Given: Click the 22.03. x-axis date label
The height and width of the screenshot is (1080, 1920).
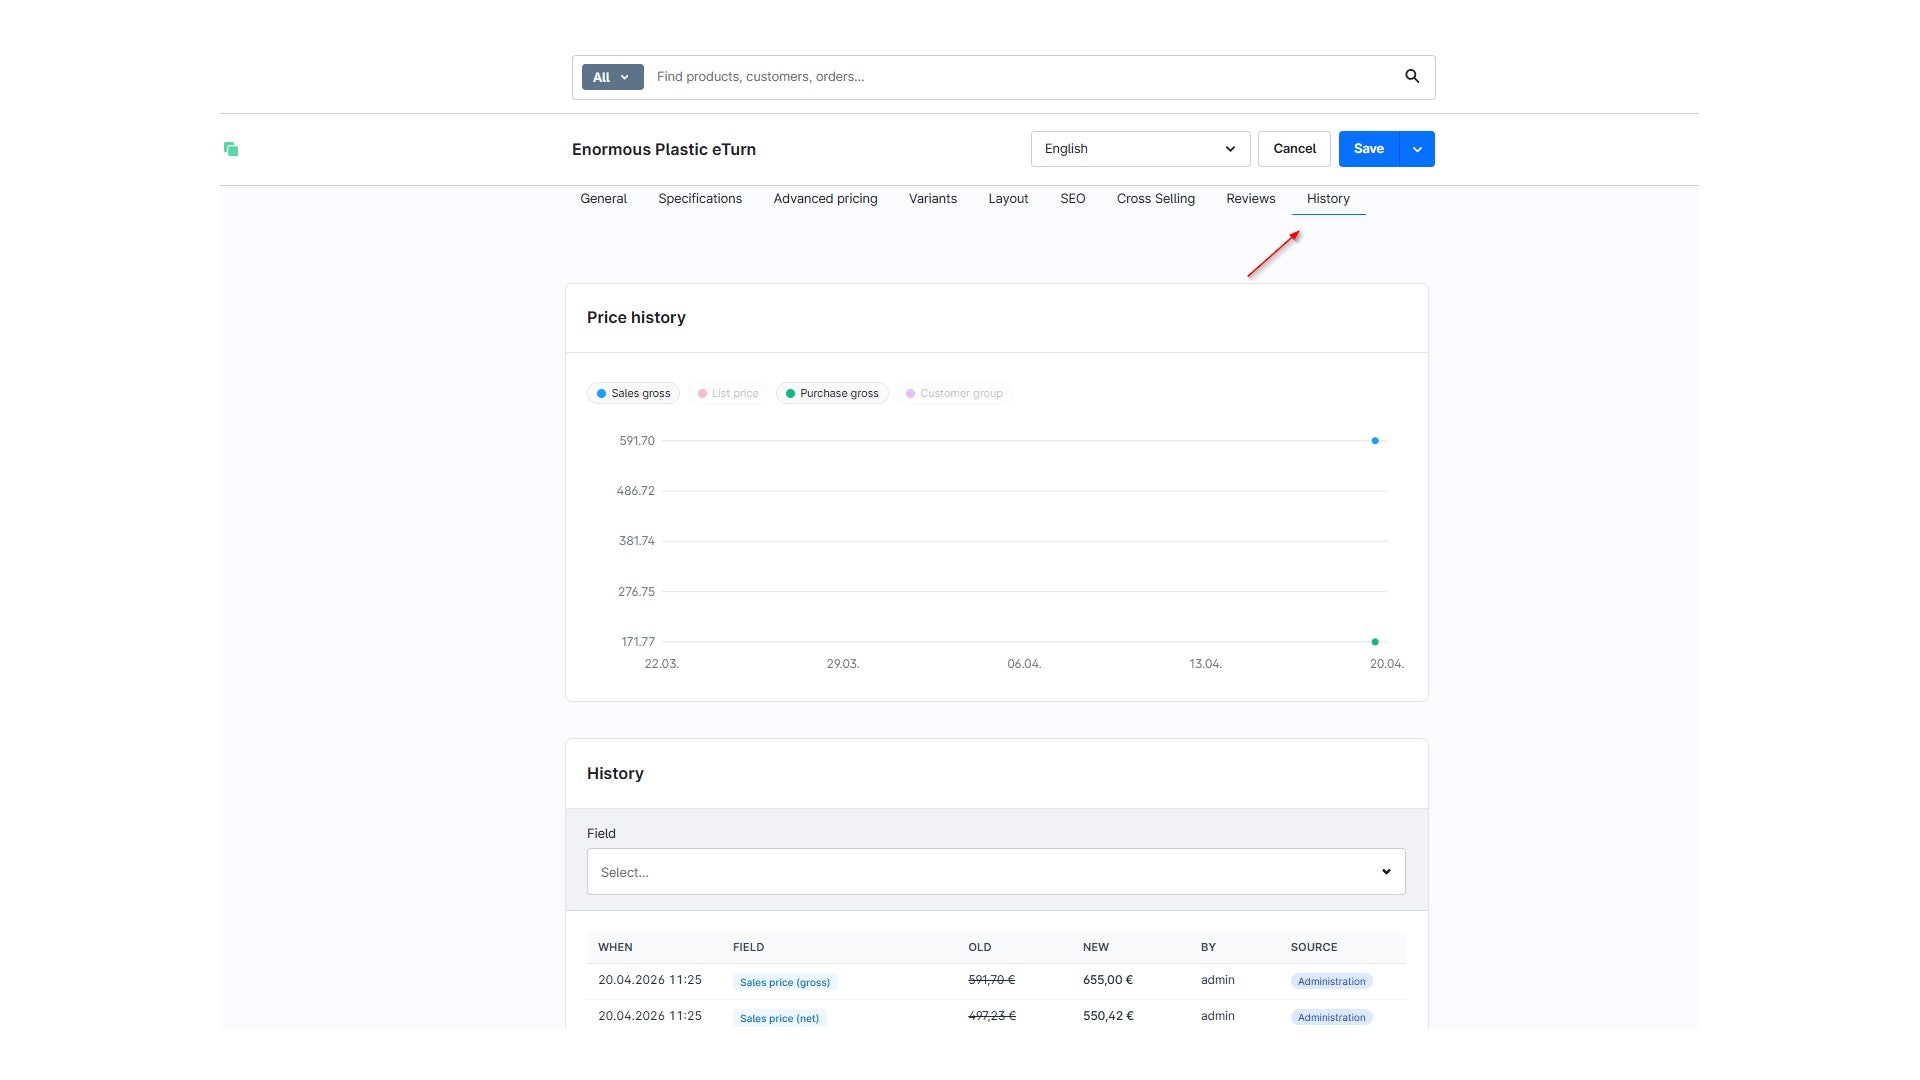Looking at the screenshot, I should click(661, 664).
